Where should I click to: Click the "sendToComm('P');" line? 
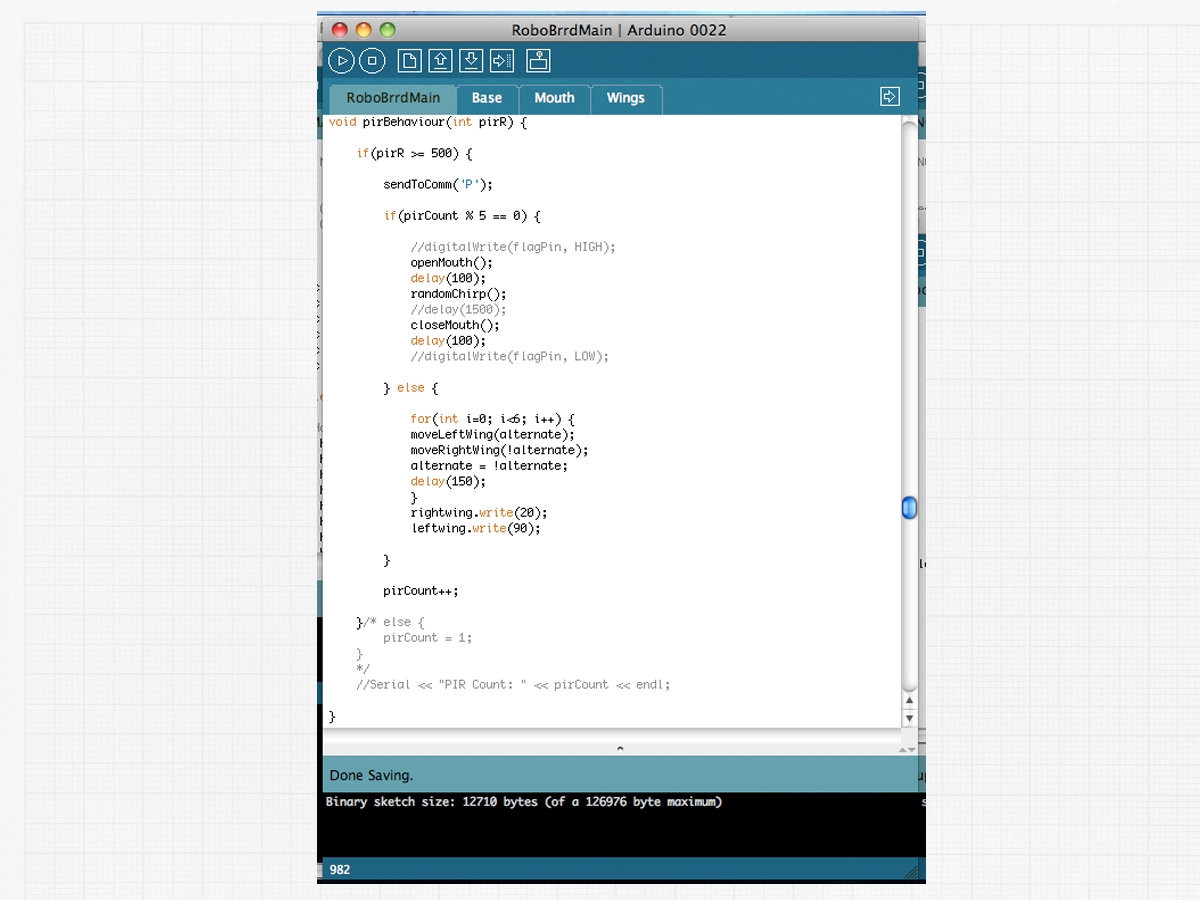[438, 184]
